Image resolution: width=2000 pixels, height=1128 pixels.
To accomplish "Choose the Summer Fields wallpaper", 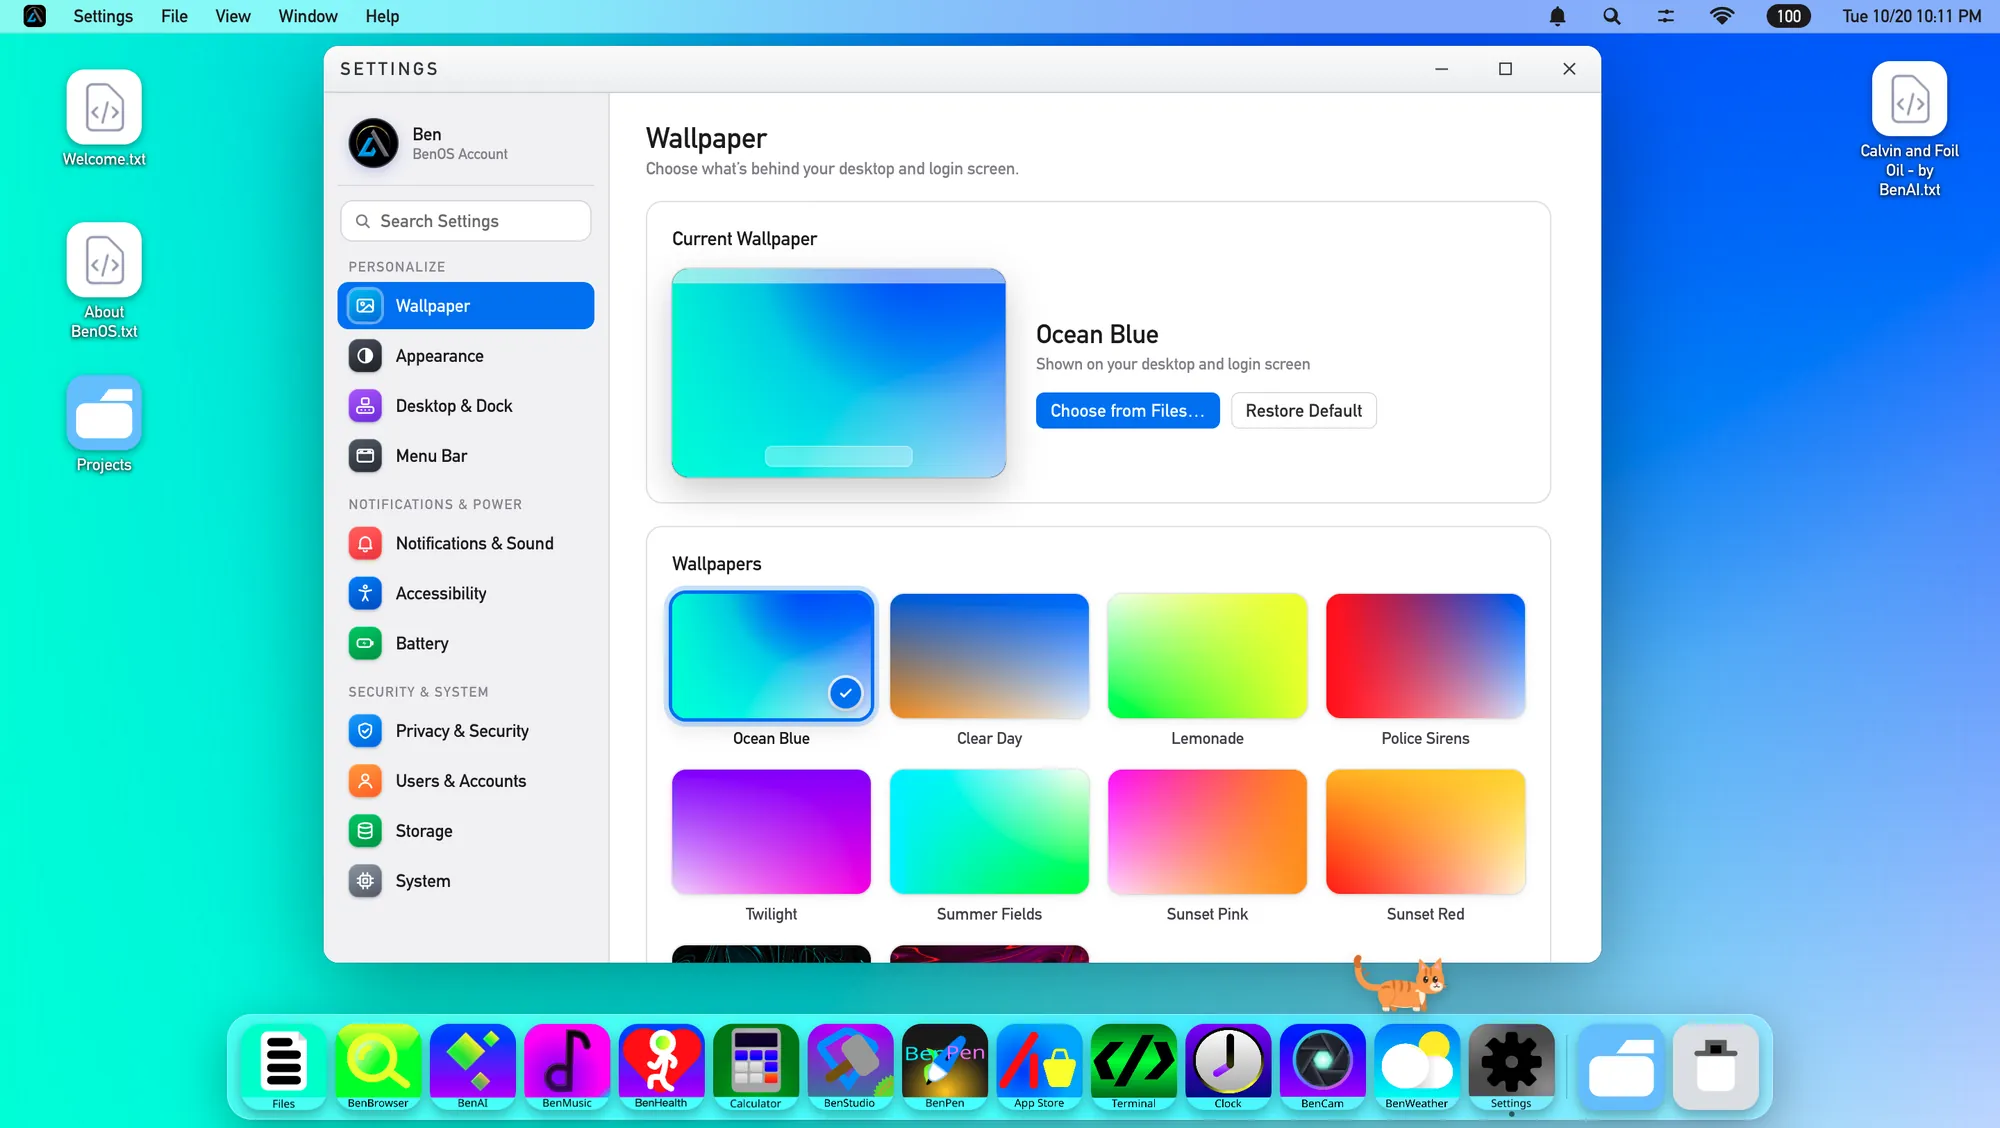I will pos(989,831).
